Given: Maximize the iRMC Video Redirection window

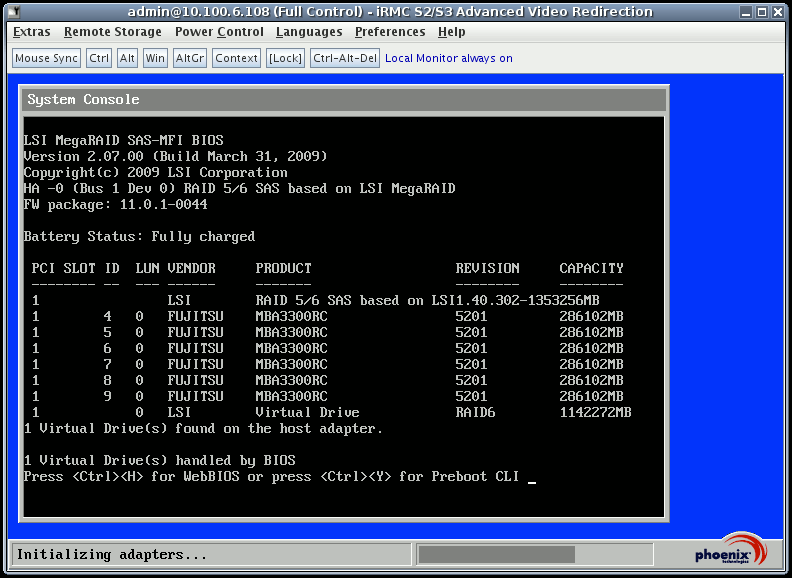Looking at the screenshot, I should coord(762,11).
